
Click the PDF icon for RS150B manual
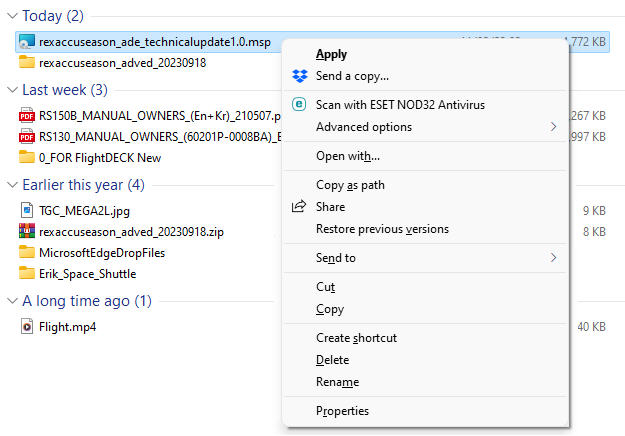tap(27, 115)
